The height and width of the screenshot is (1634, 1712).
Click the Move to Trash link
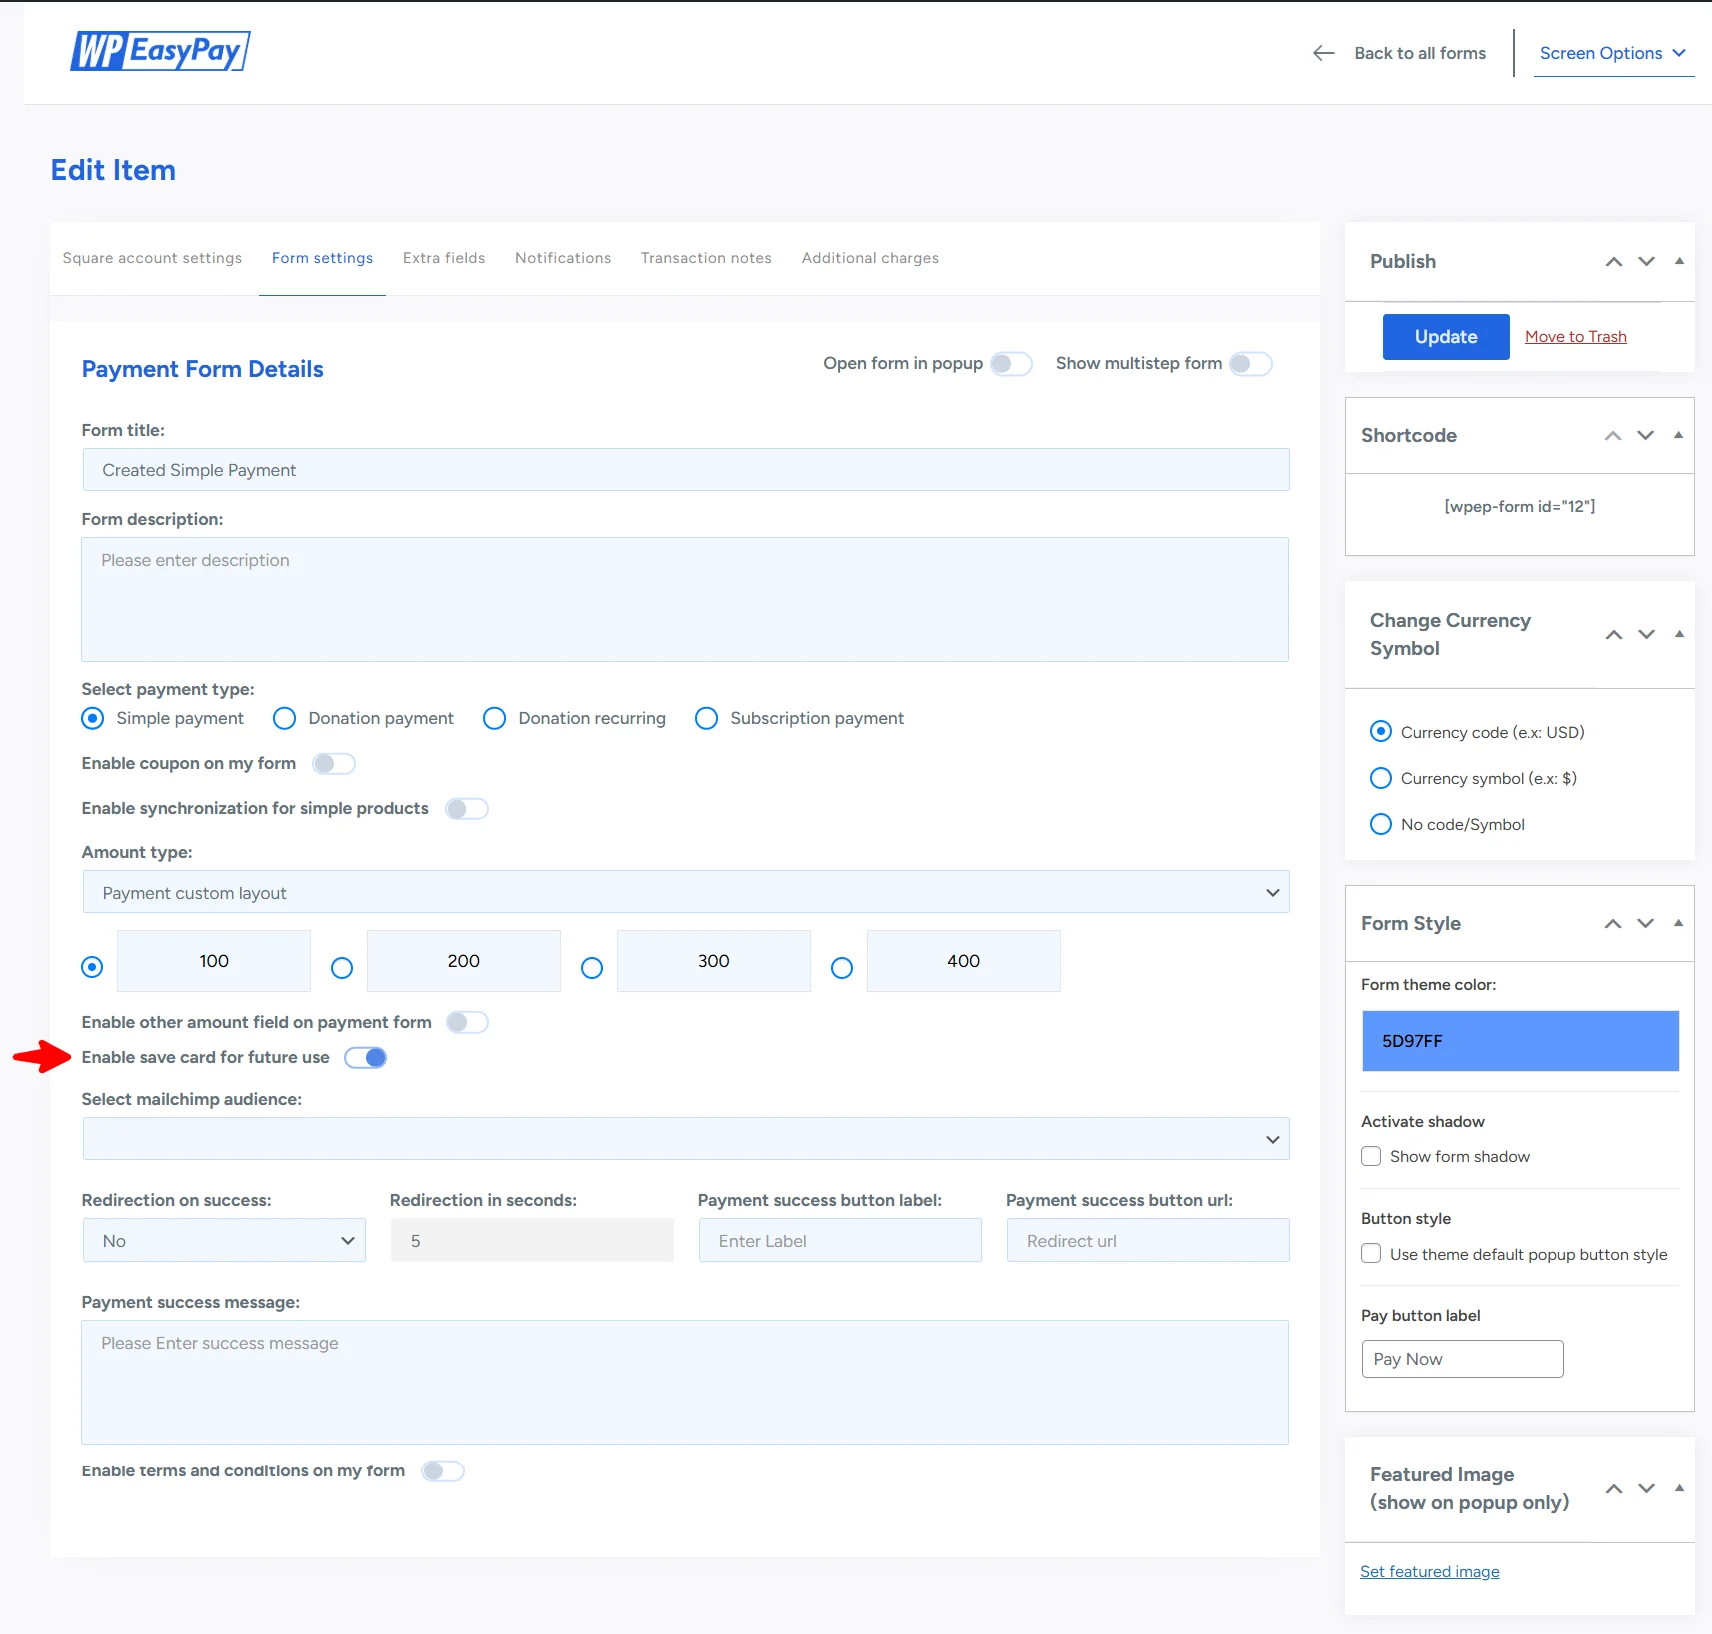(x=1575, y=337)
